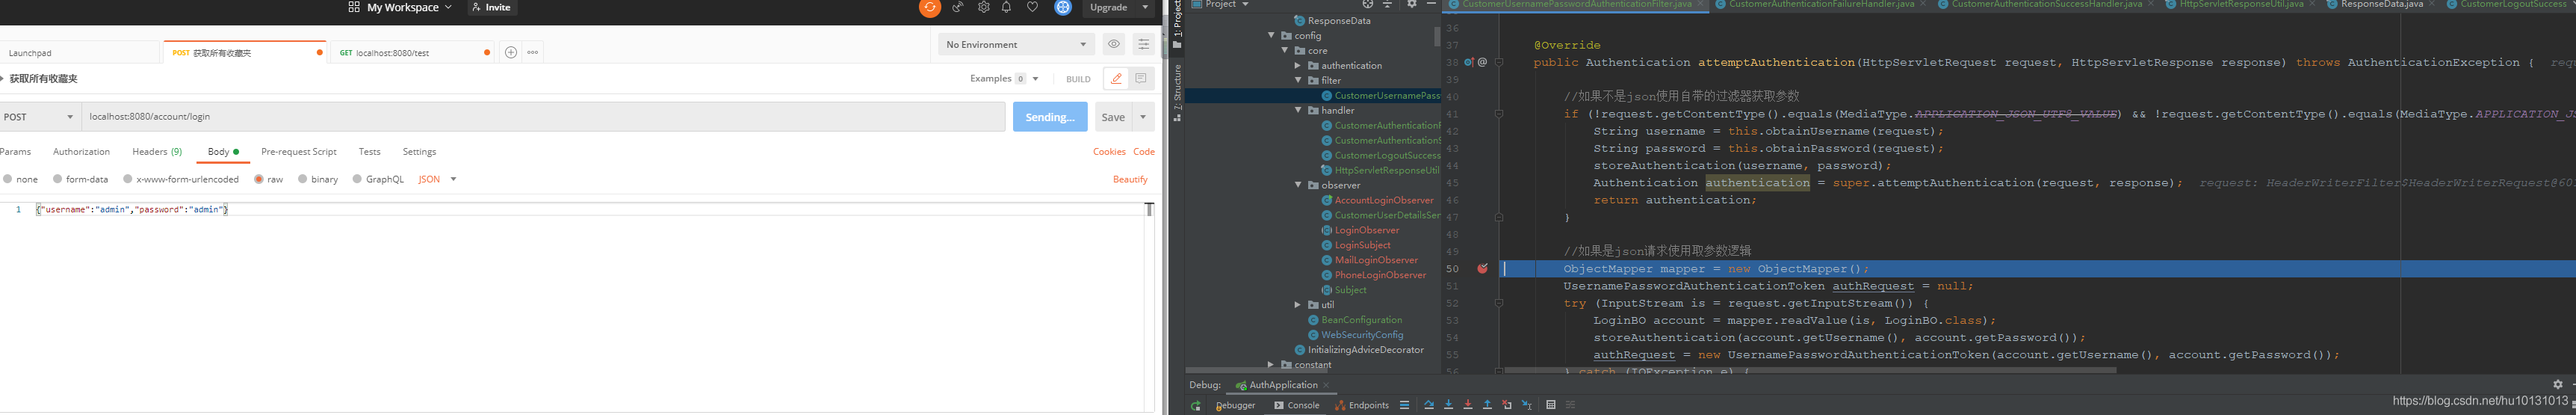Open the POST method dropdown
This screenshot has height=415, width=2576.
pos(40,117)
